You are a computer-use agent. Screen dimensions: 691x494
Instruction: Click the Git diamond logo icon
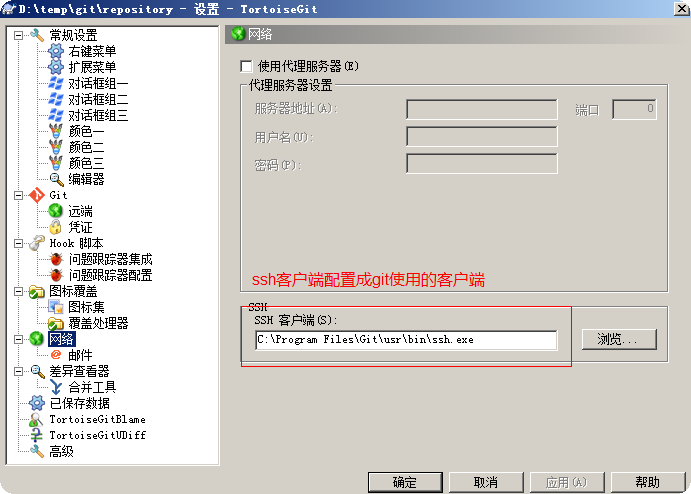[37, 195]
